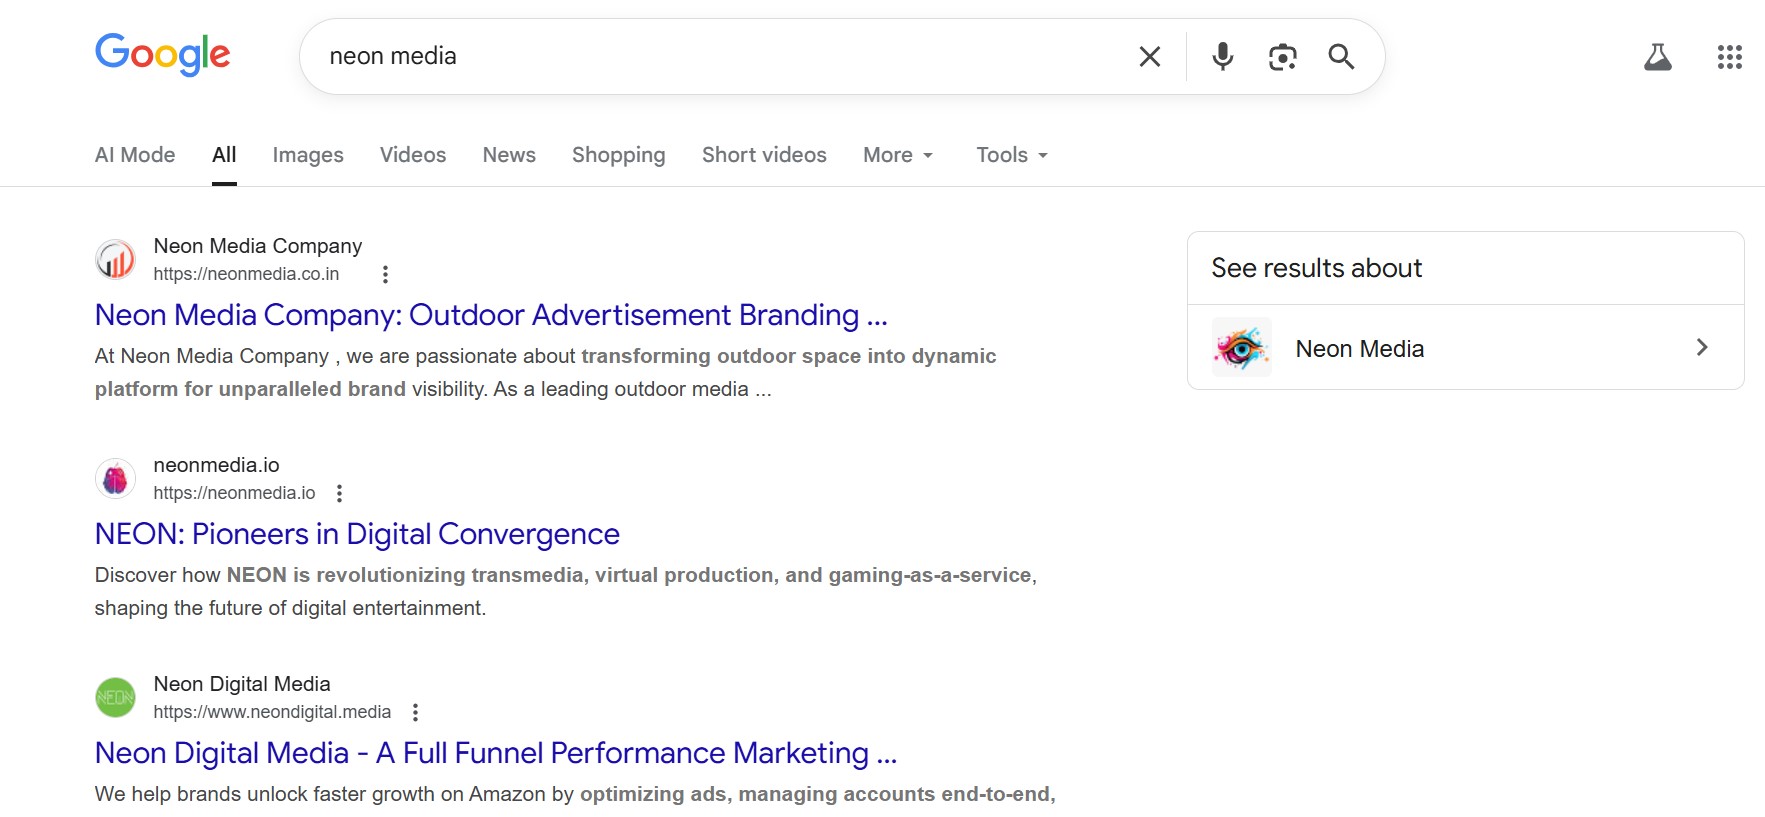This screenshot has width=1765, height=817.
Task: Open the Google apps grid
Action: coord(1729,57)
